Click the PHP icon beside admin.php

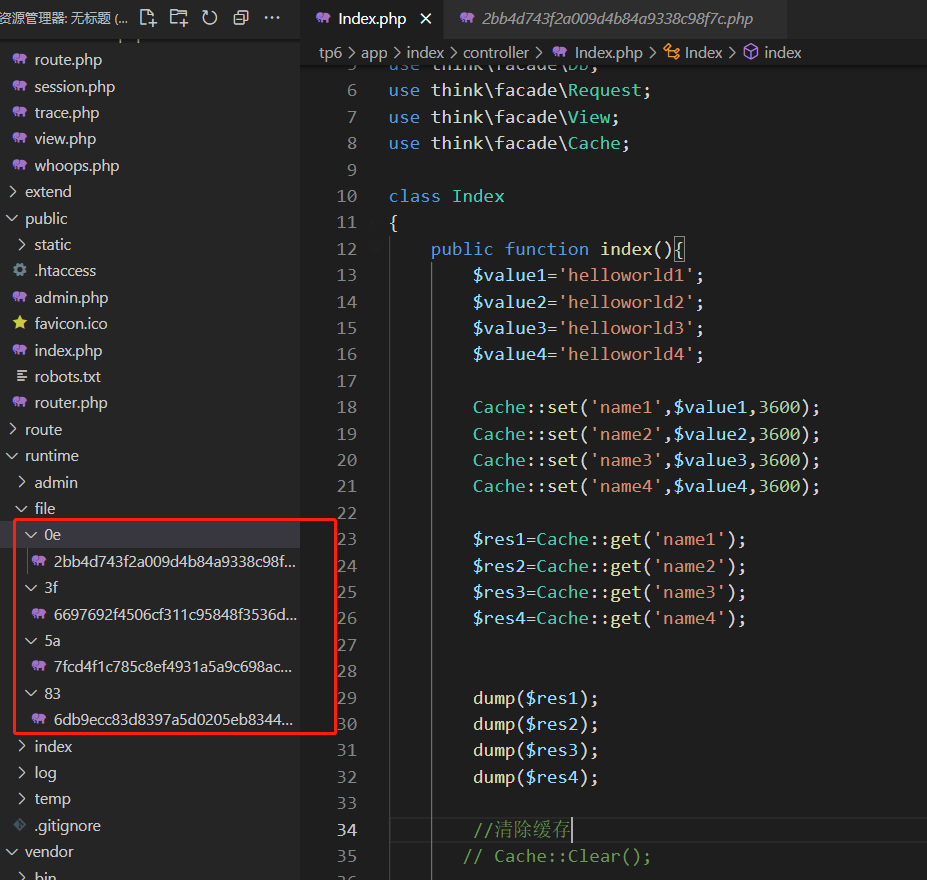tap(20, 296)
